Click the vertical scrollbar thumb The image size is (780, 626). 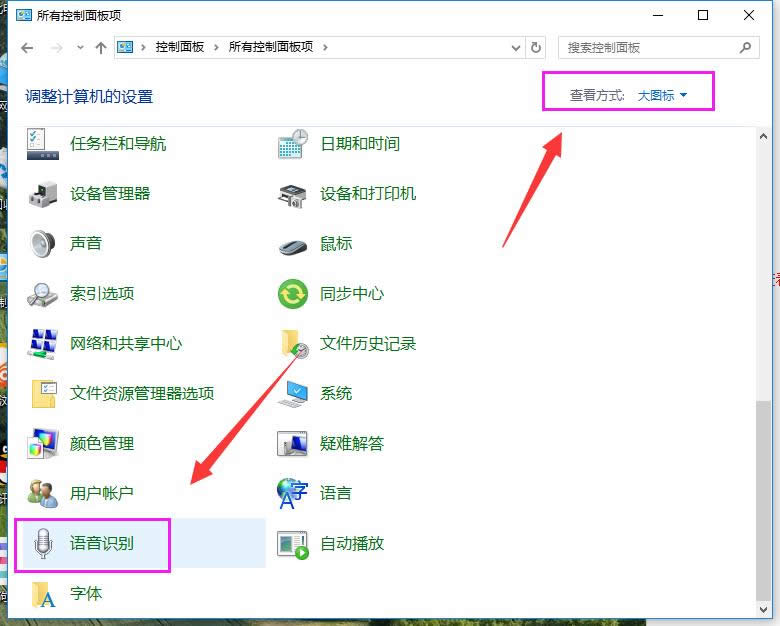click(x=763, y=500)
